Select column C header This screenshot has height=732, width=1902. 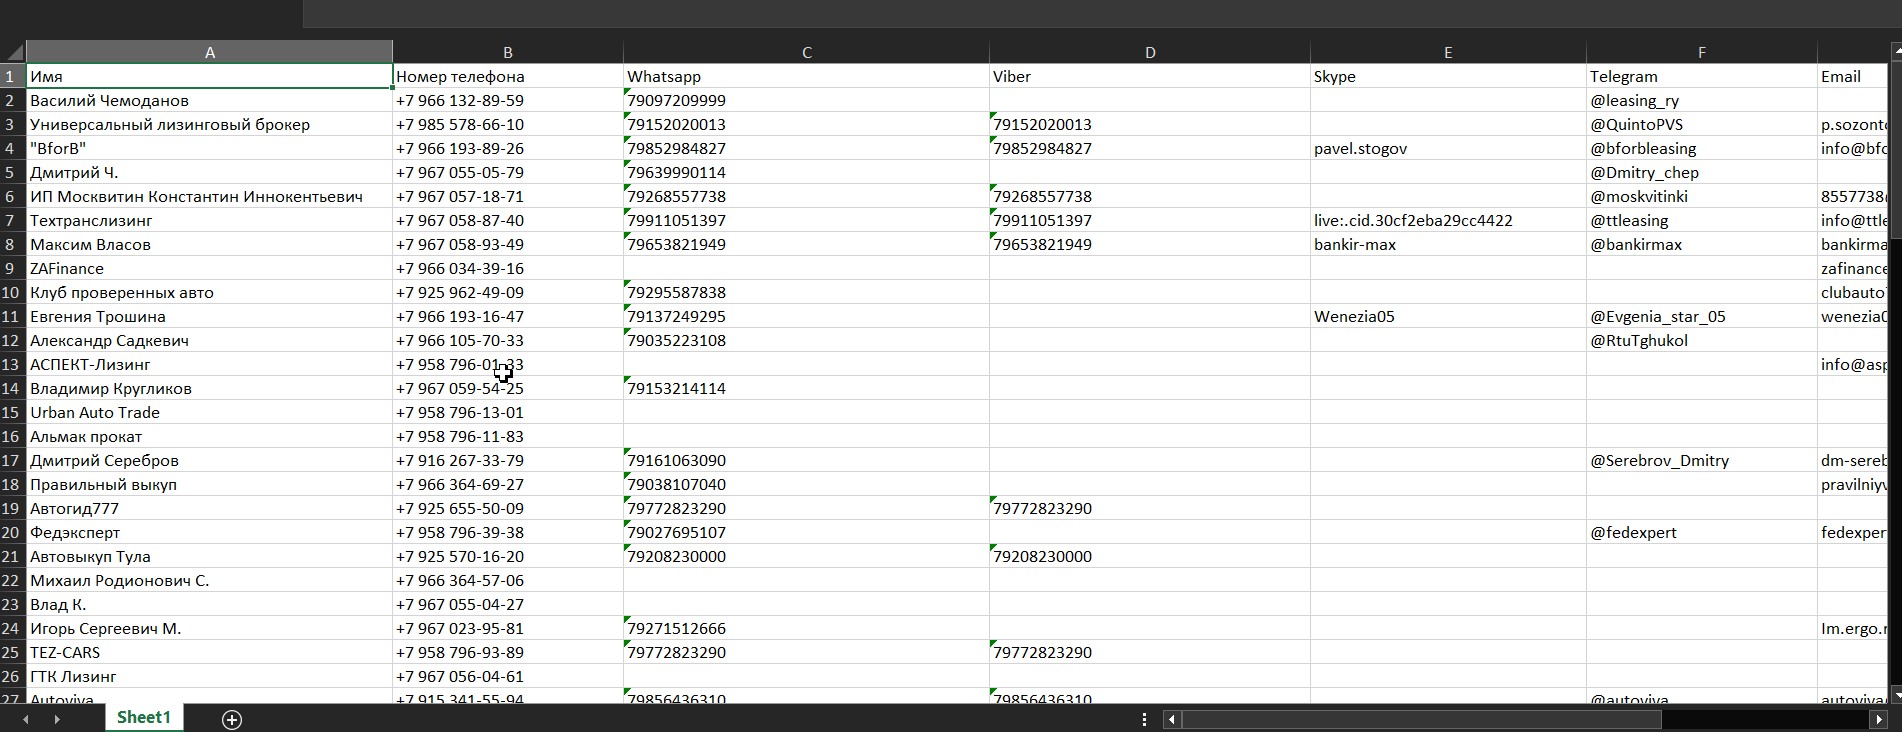[806, 52]
